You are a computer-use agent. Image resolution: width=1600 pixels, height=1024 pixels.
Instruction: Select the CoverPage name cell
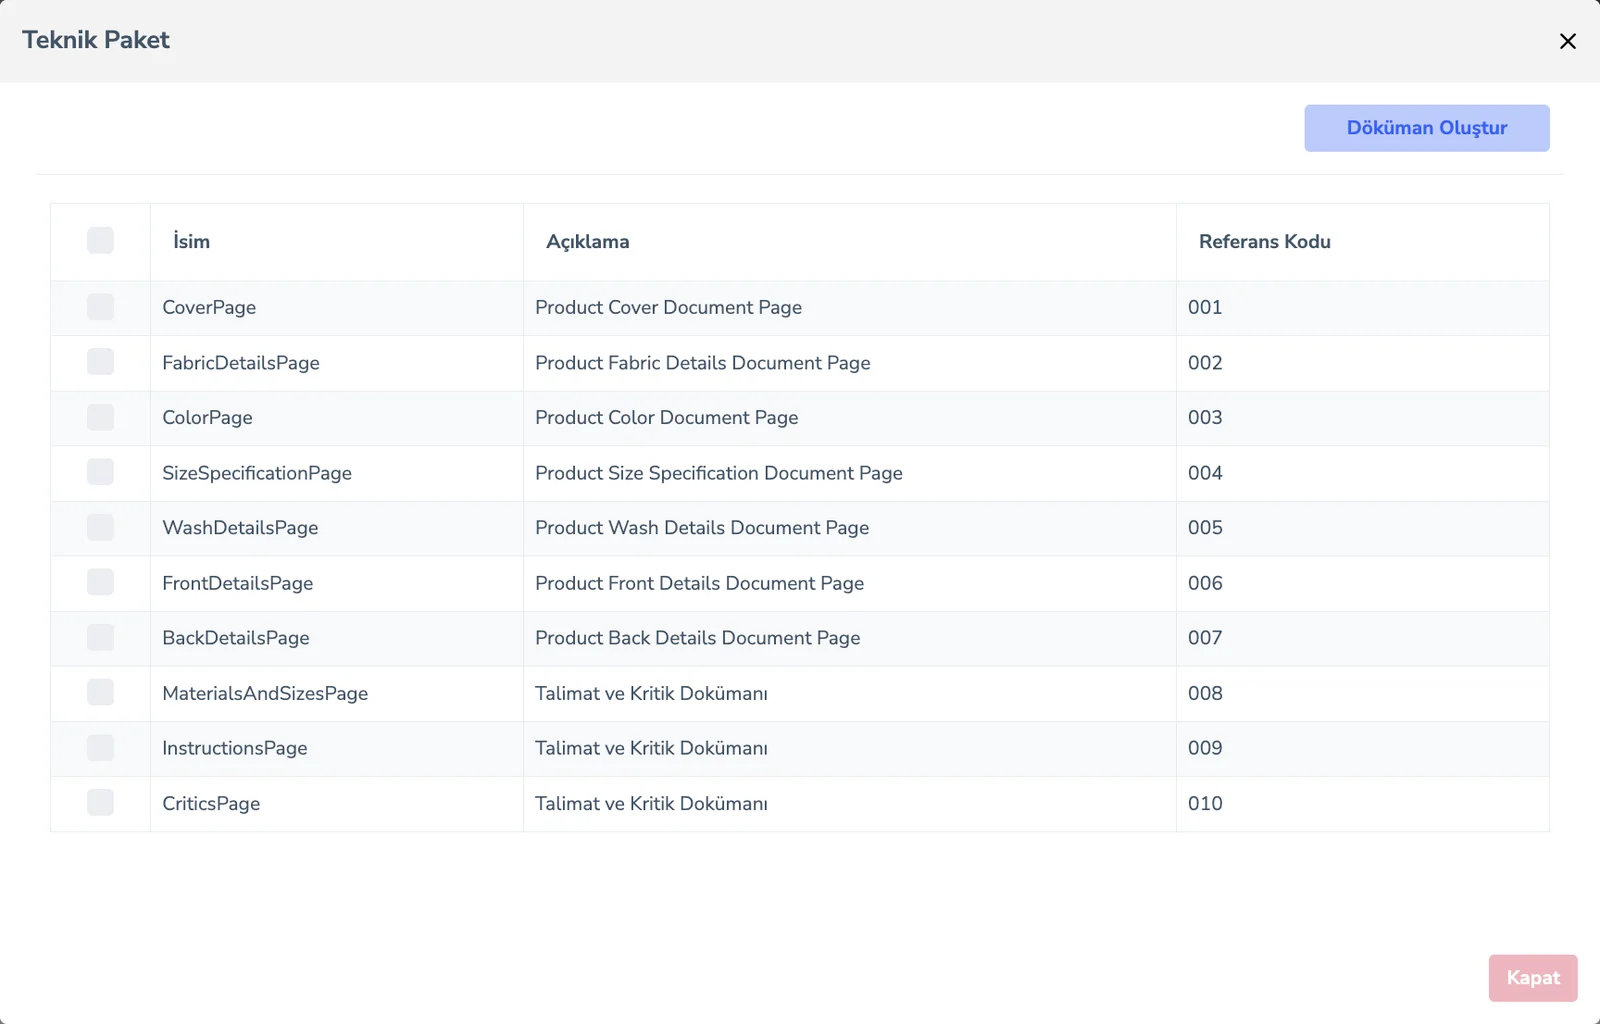(337, 308)
